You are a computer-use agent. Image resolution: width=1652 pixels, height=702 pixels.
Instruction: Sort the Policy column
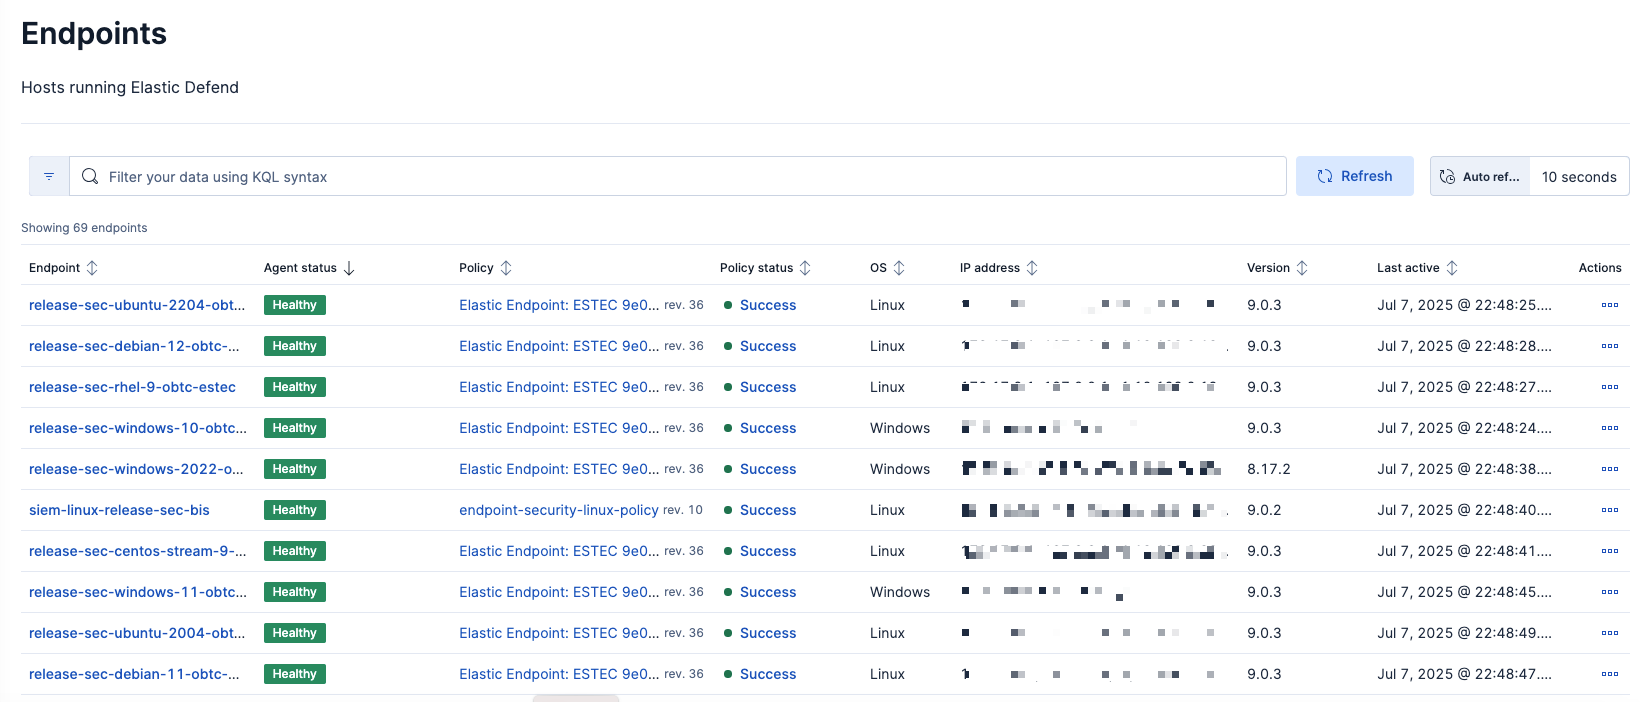[x=506, y=268]
